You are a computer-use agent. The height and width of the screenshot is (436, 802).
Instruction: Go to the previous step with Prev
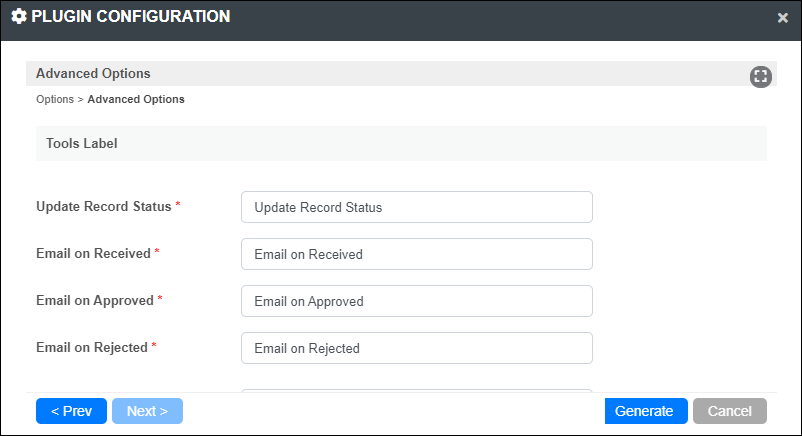click(x=72, y=411)
